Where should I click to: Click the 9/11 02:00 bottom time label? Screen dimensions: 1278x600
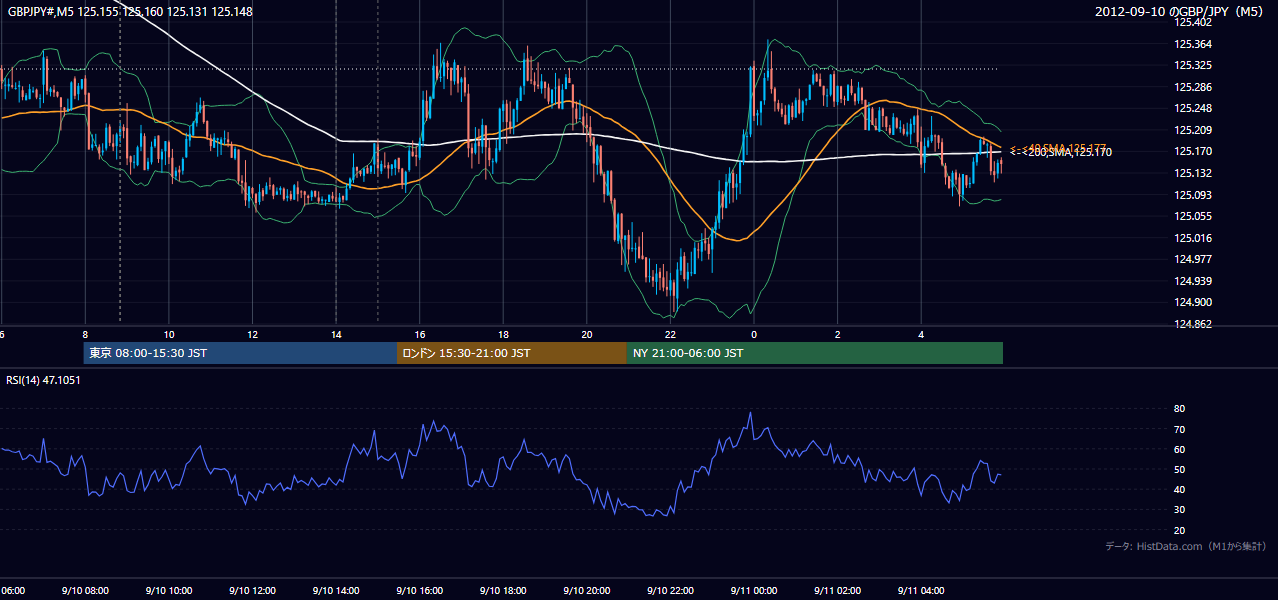(837, 591)
